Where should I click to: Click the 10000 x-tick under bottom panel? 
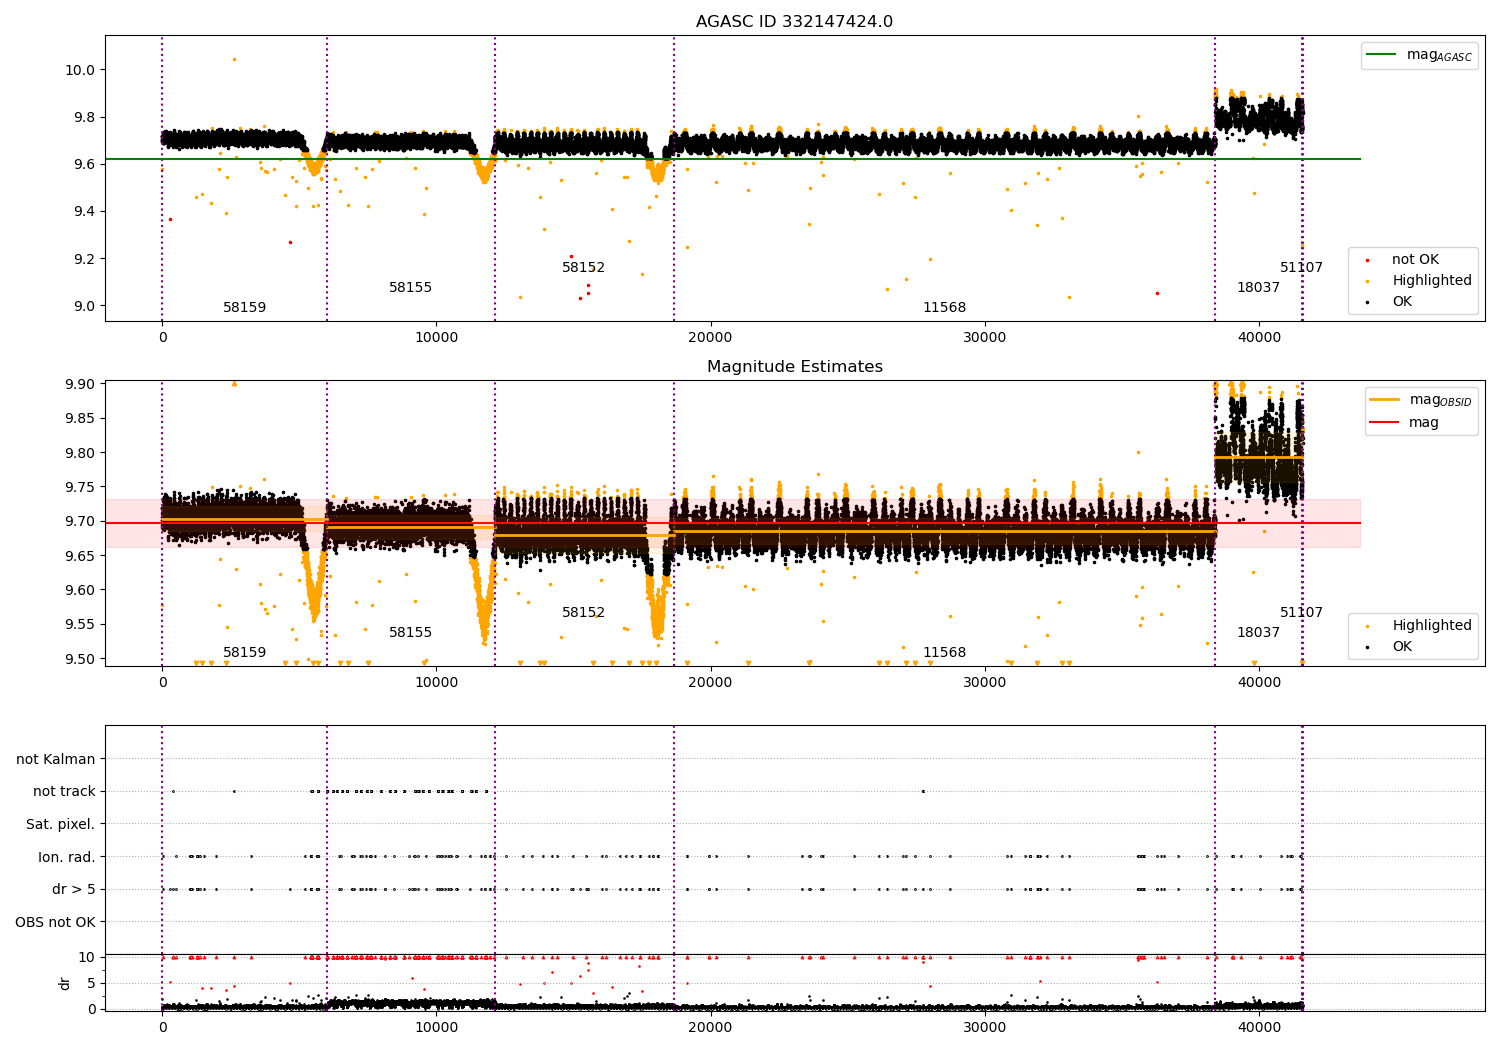point(436,1028)
